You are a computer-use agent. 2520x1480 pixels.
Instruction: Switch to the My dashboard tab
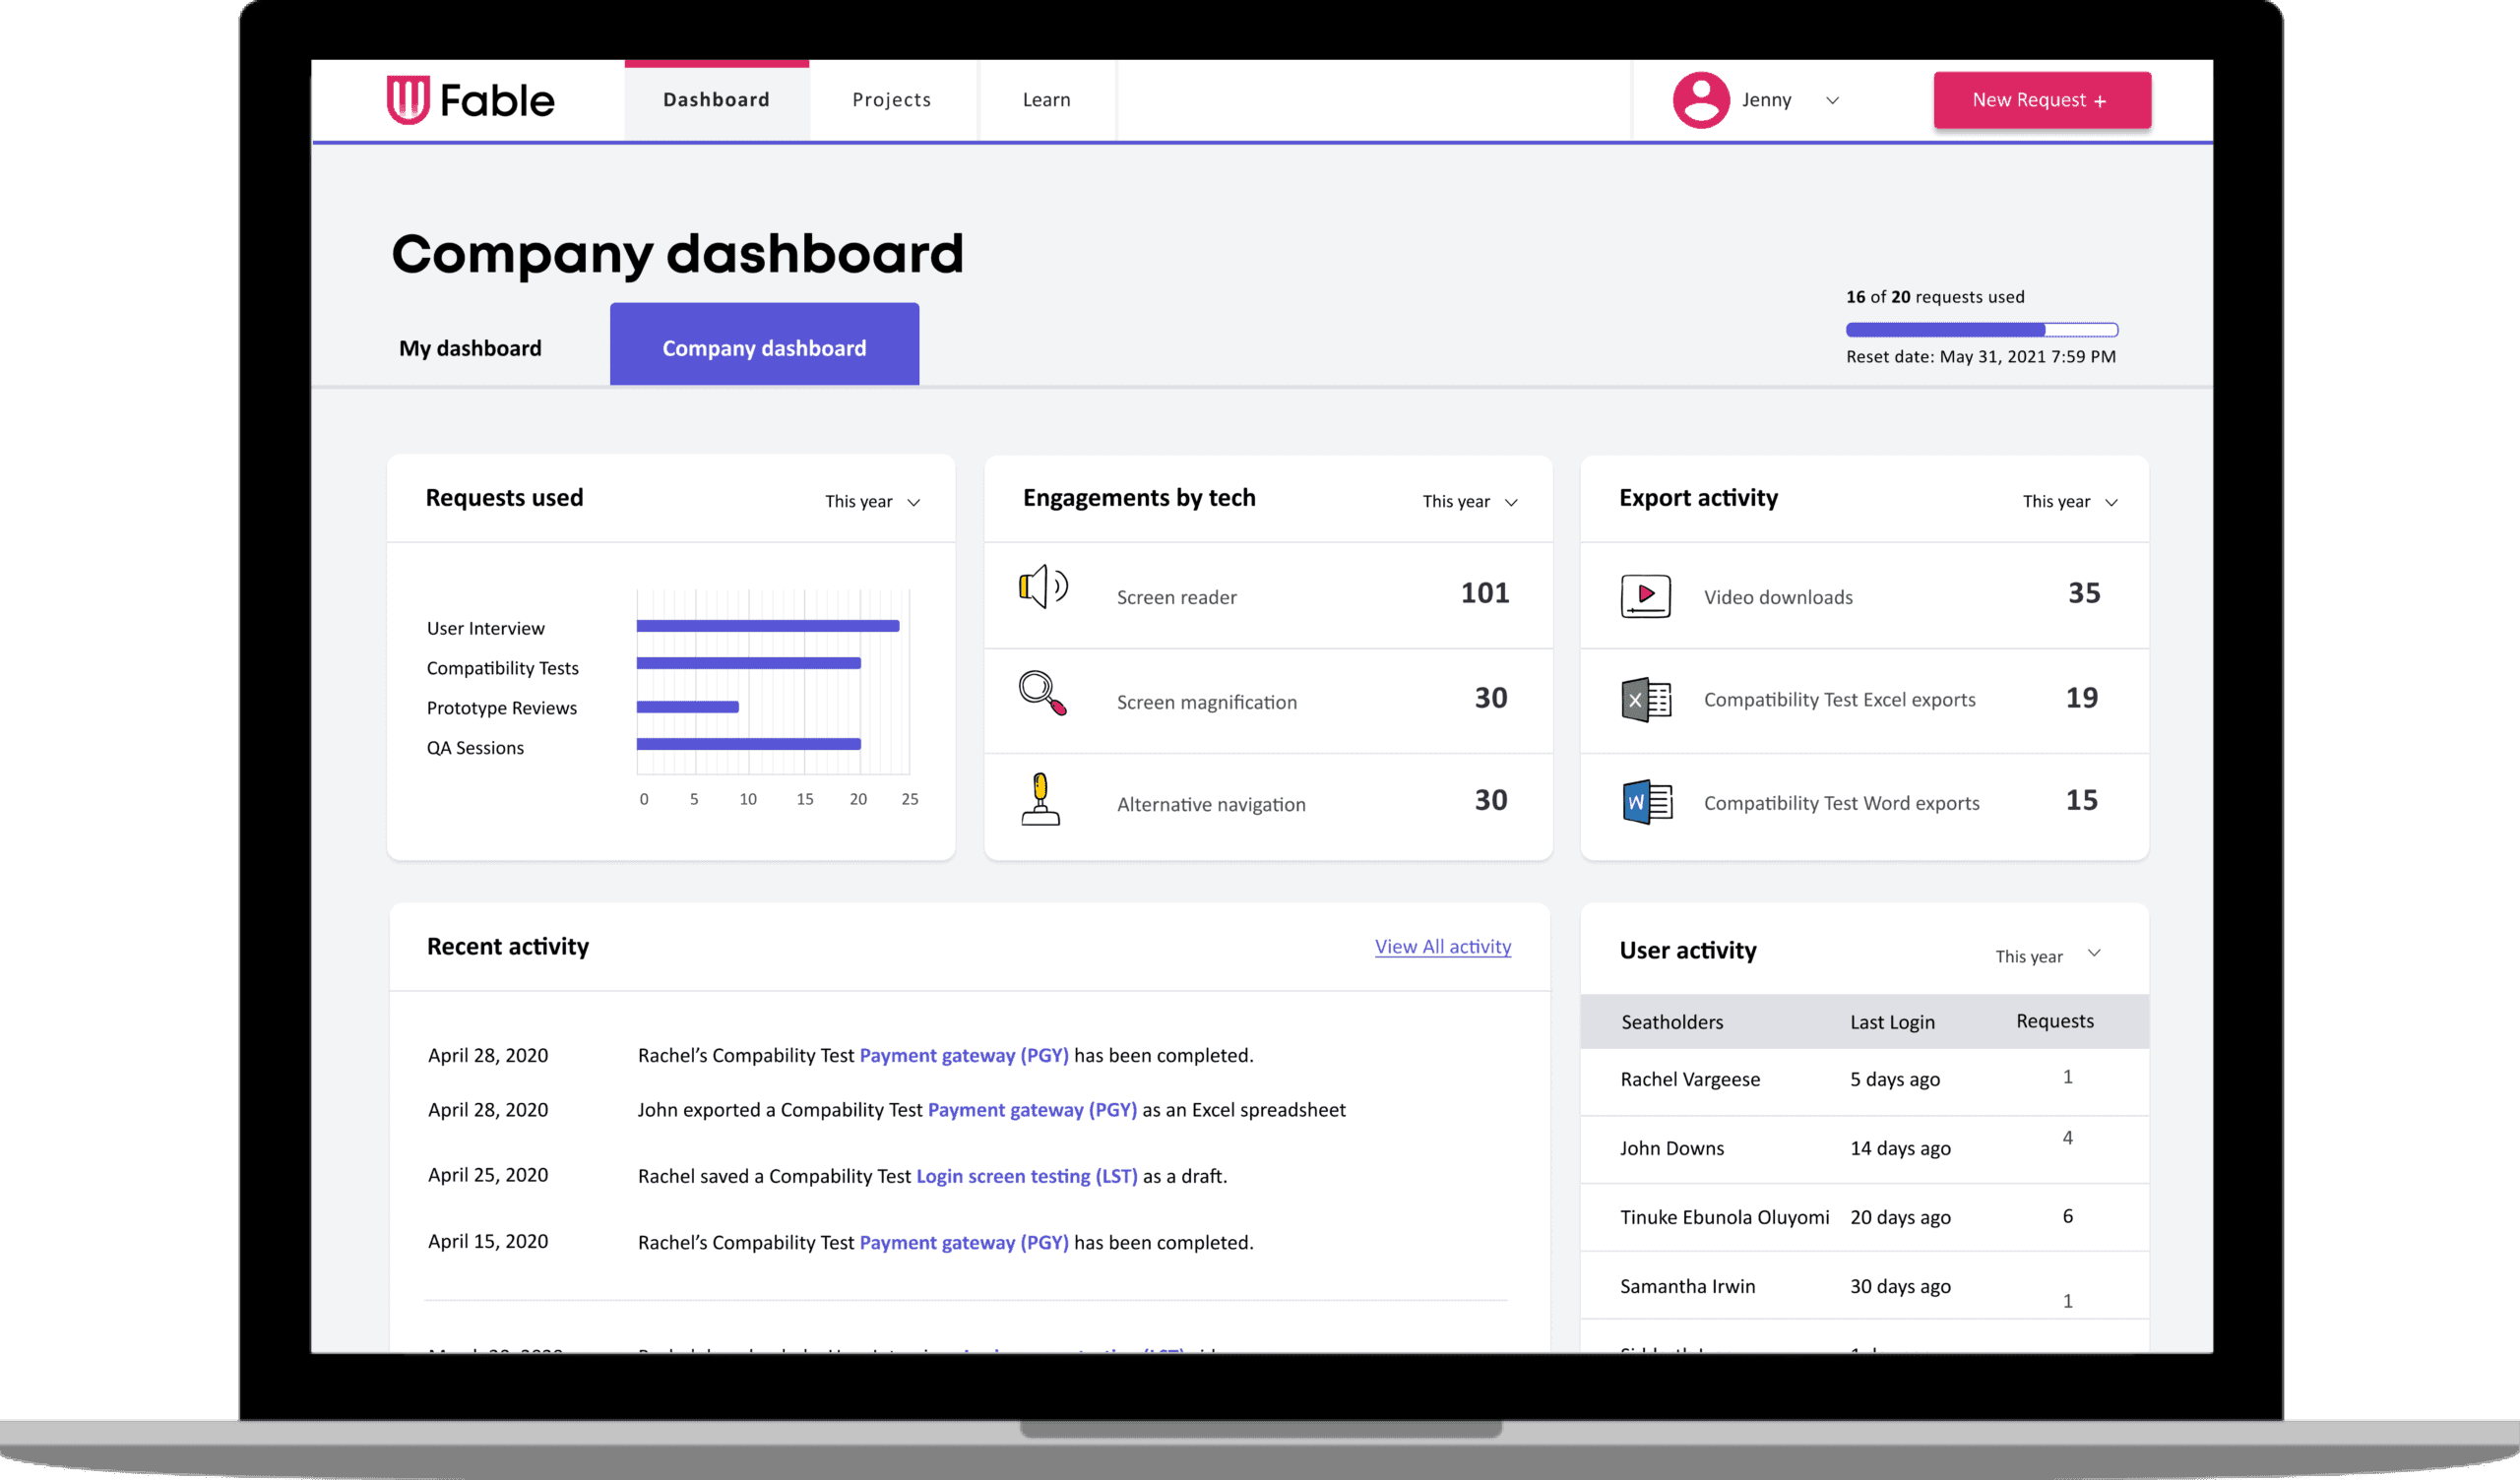(470, 348)
